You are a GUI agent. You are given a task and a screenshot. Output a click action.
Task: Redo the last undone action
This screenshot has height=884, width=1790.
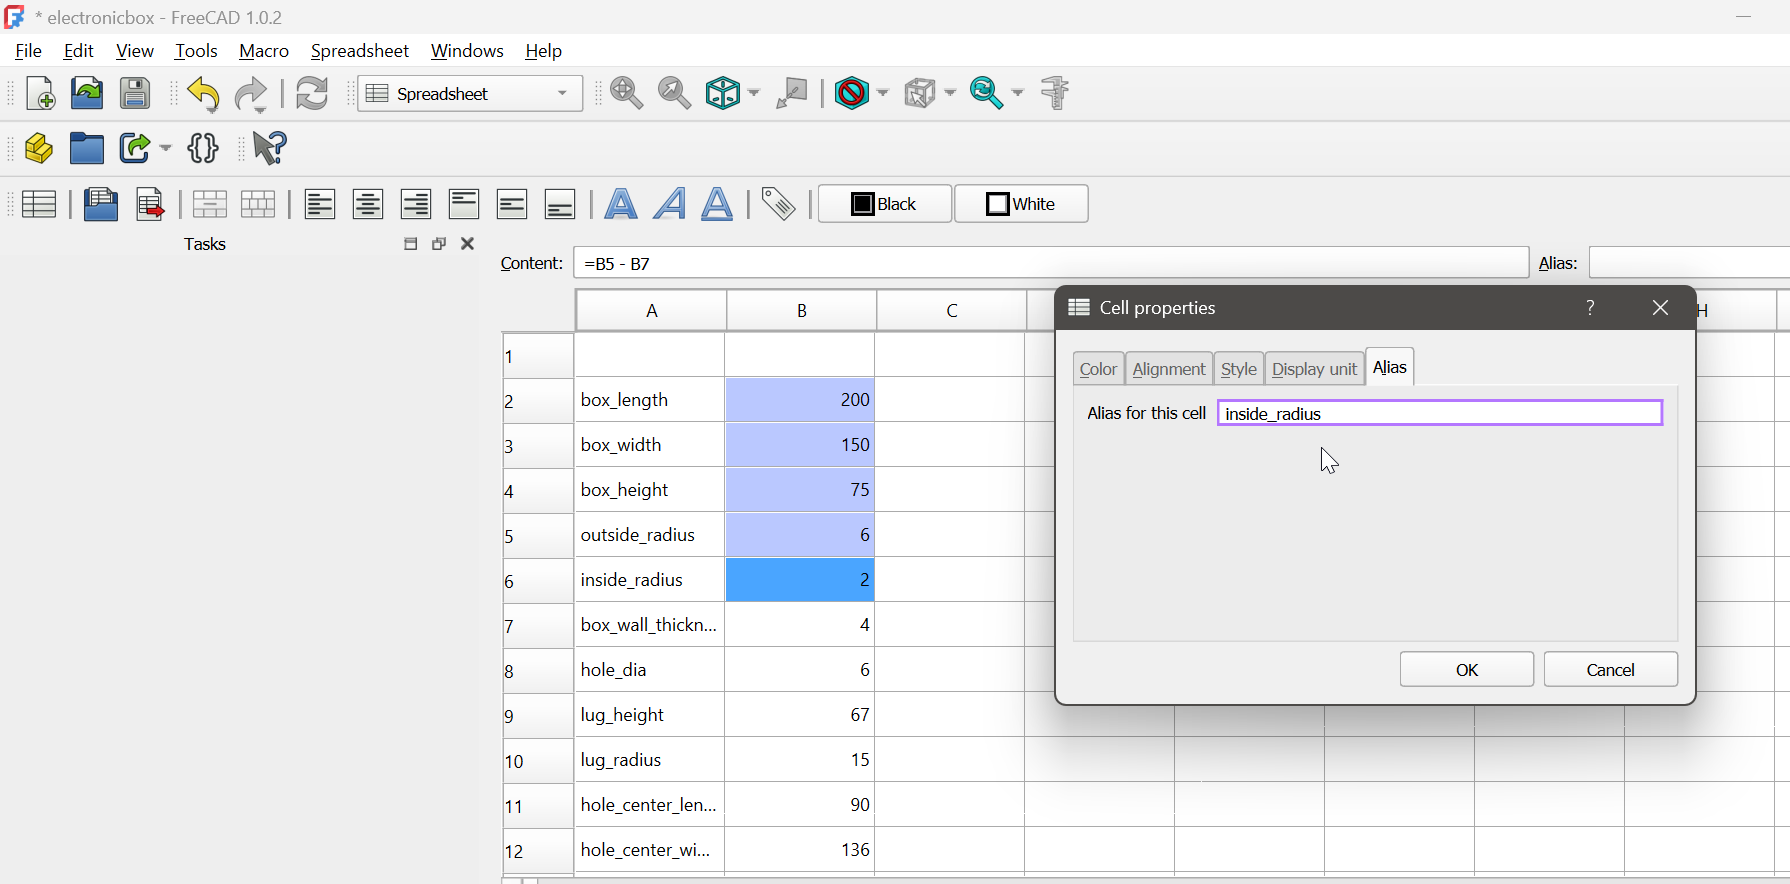click(251, 95)
